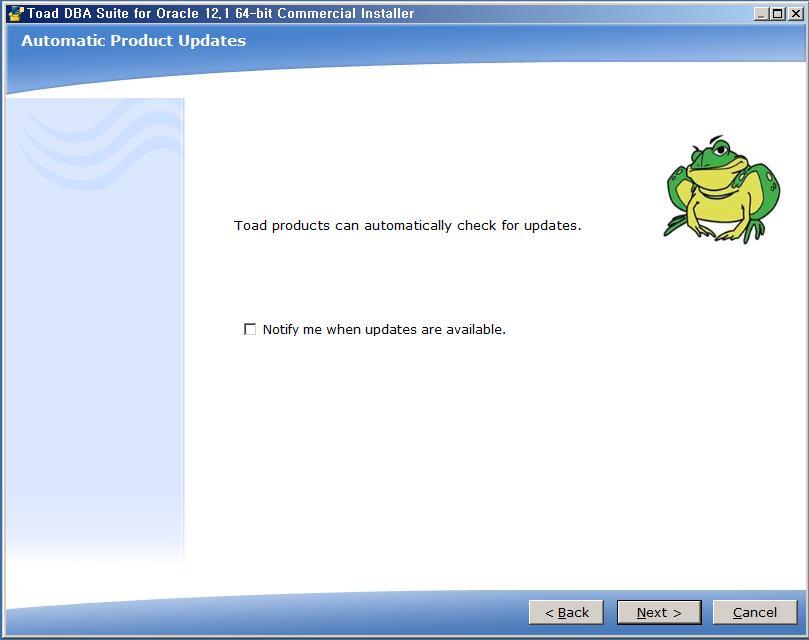This screenshot has width=809, height=640.
Task: Click the 'Notify me when updates are available' label
Action: [x=384, y=329]
